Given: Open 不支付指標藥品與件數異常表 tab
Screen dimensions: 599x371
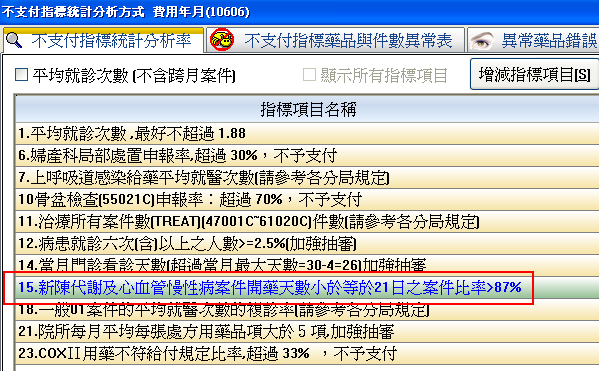Looking at the screenshot, I should coord(335,40).
